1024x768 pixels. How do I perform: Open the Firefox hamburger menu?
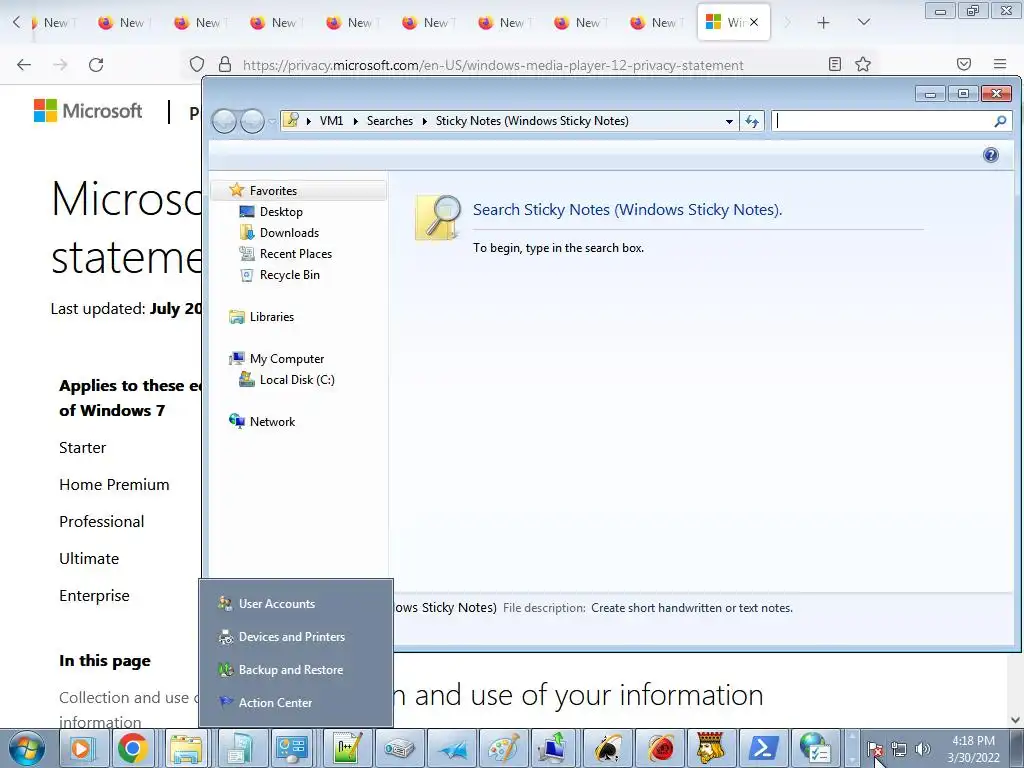click(x=1000, y=64)
